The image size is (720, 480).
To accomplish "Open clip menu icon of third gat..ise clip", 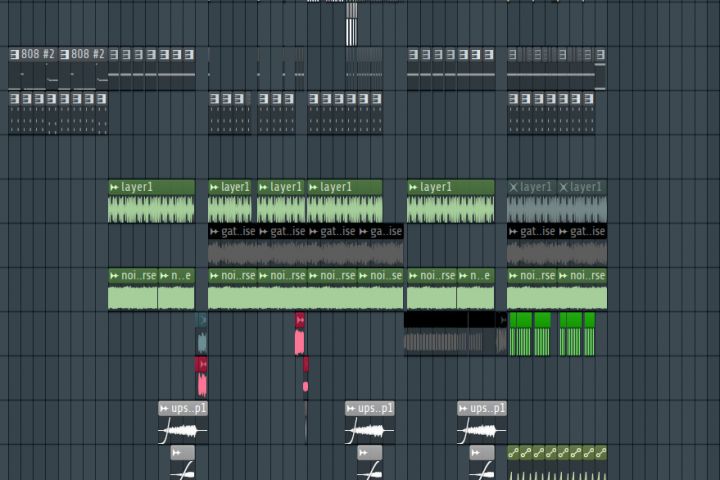I will (x=313, y=232).
